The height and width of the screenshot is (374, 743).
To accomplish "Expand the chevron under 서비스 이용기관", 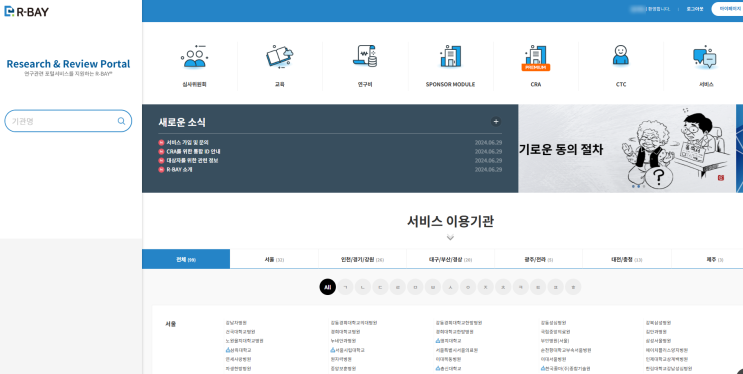I will (450, 237).
